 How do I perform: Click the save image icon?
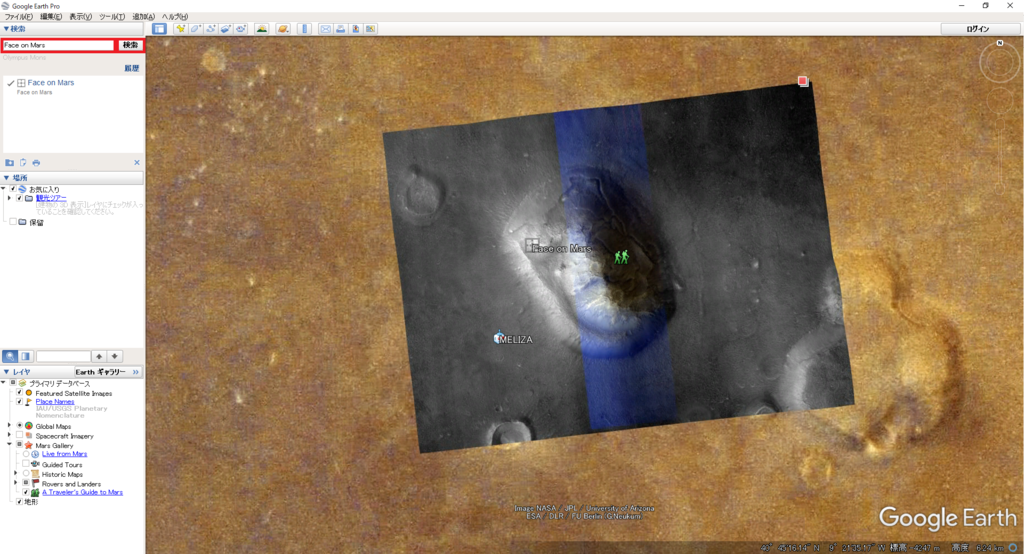(x=355, y=29)
